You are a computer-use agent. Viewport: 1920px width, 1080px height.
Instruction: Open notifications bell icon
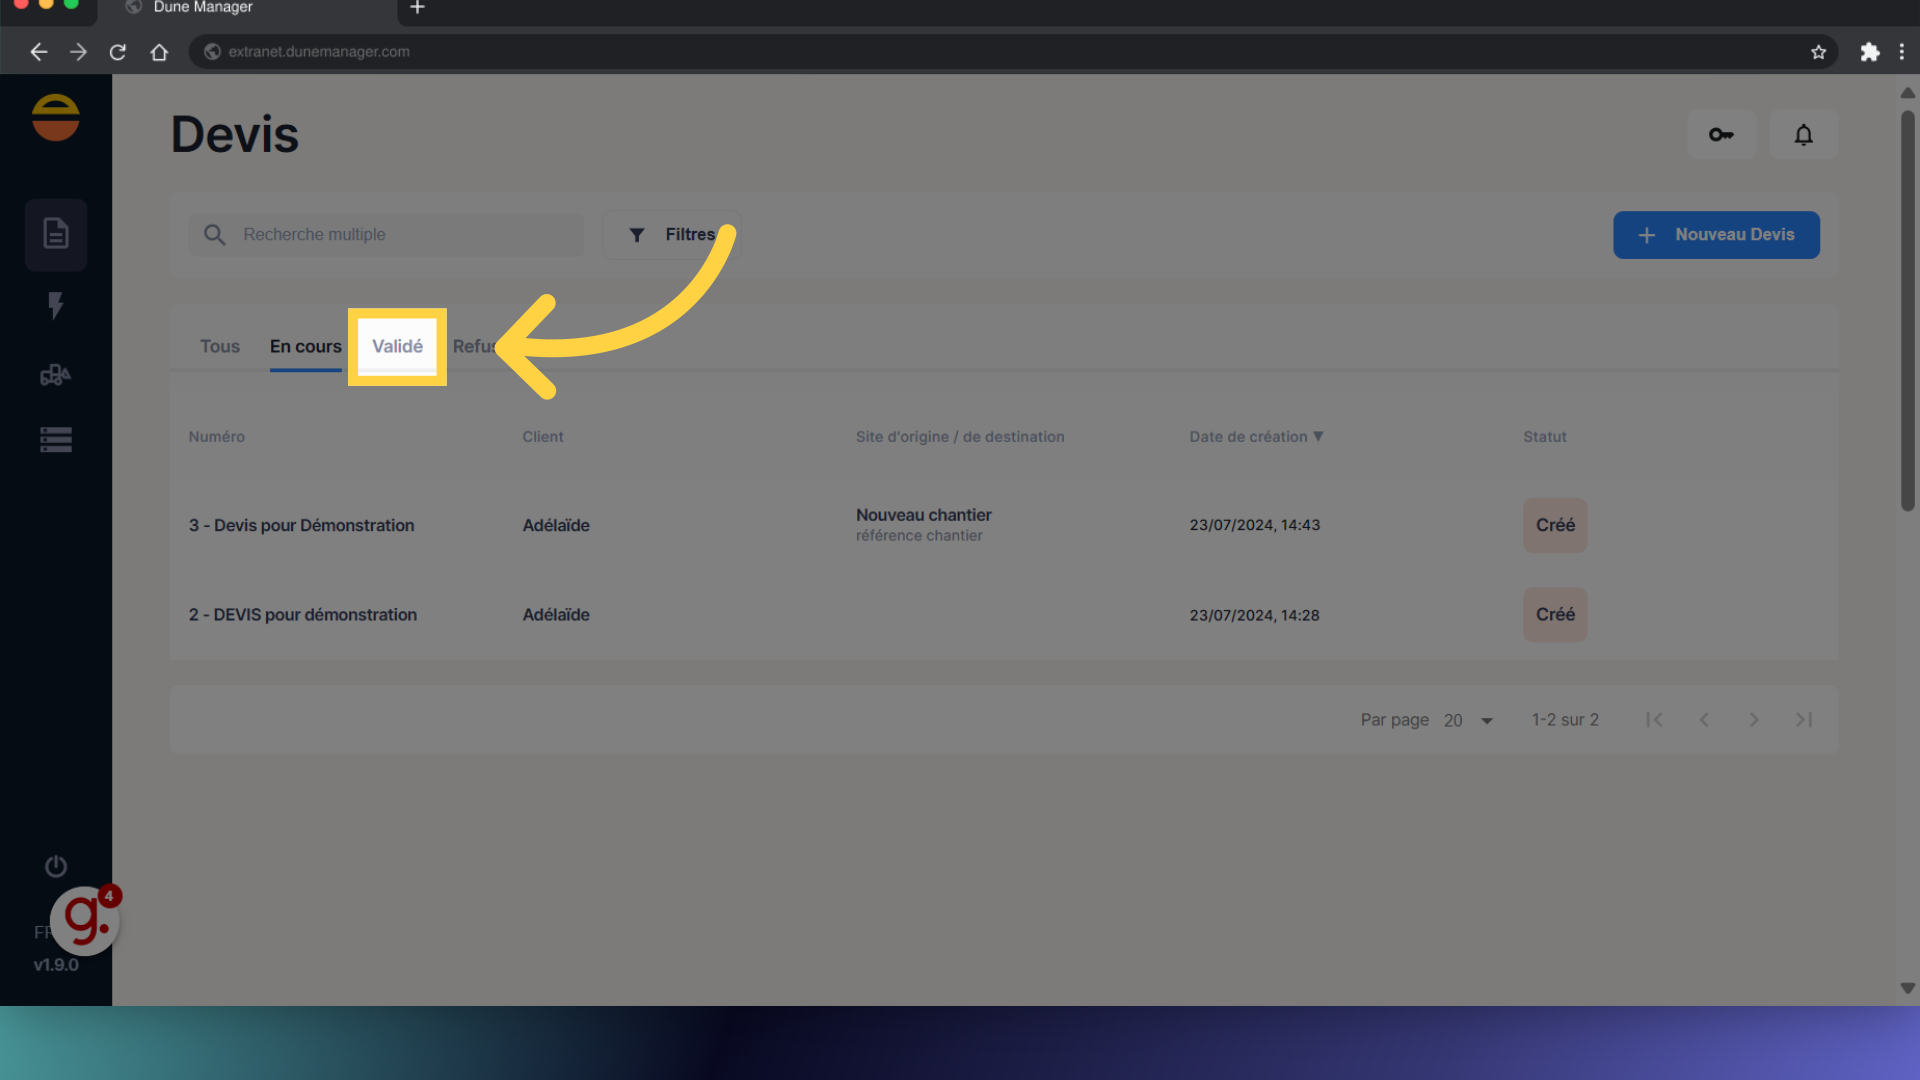[x=1803, y=134]
